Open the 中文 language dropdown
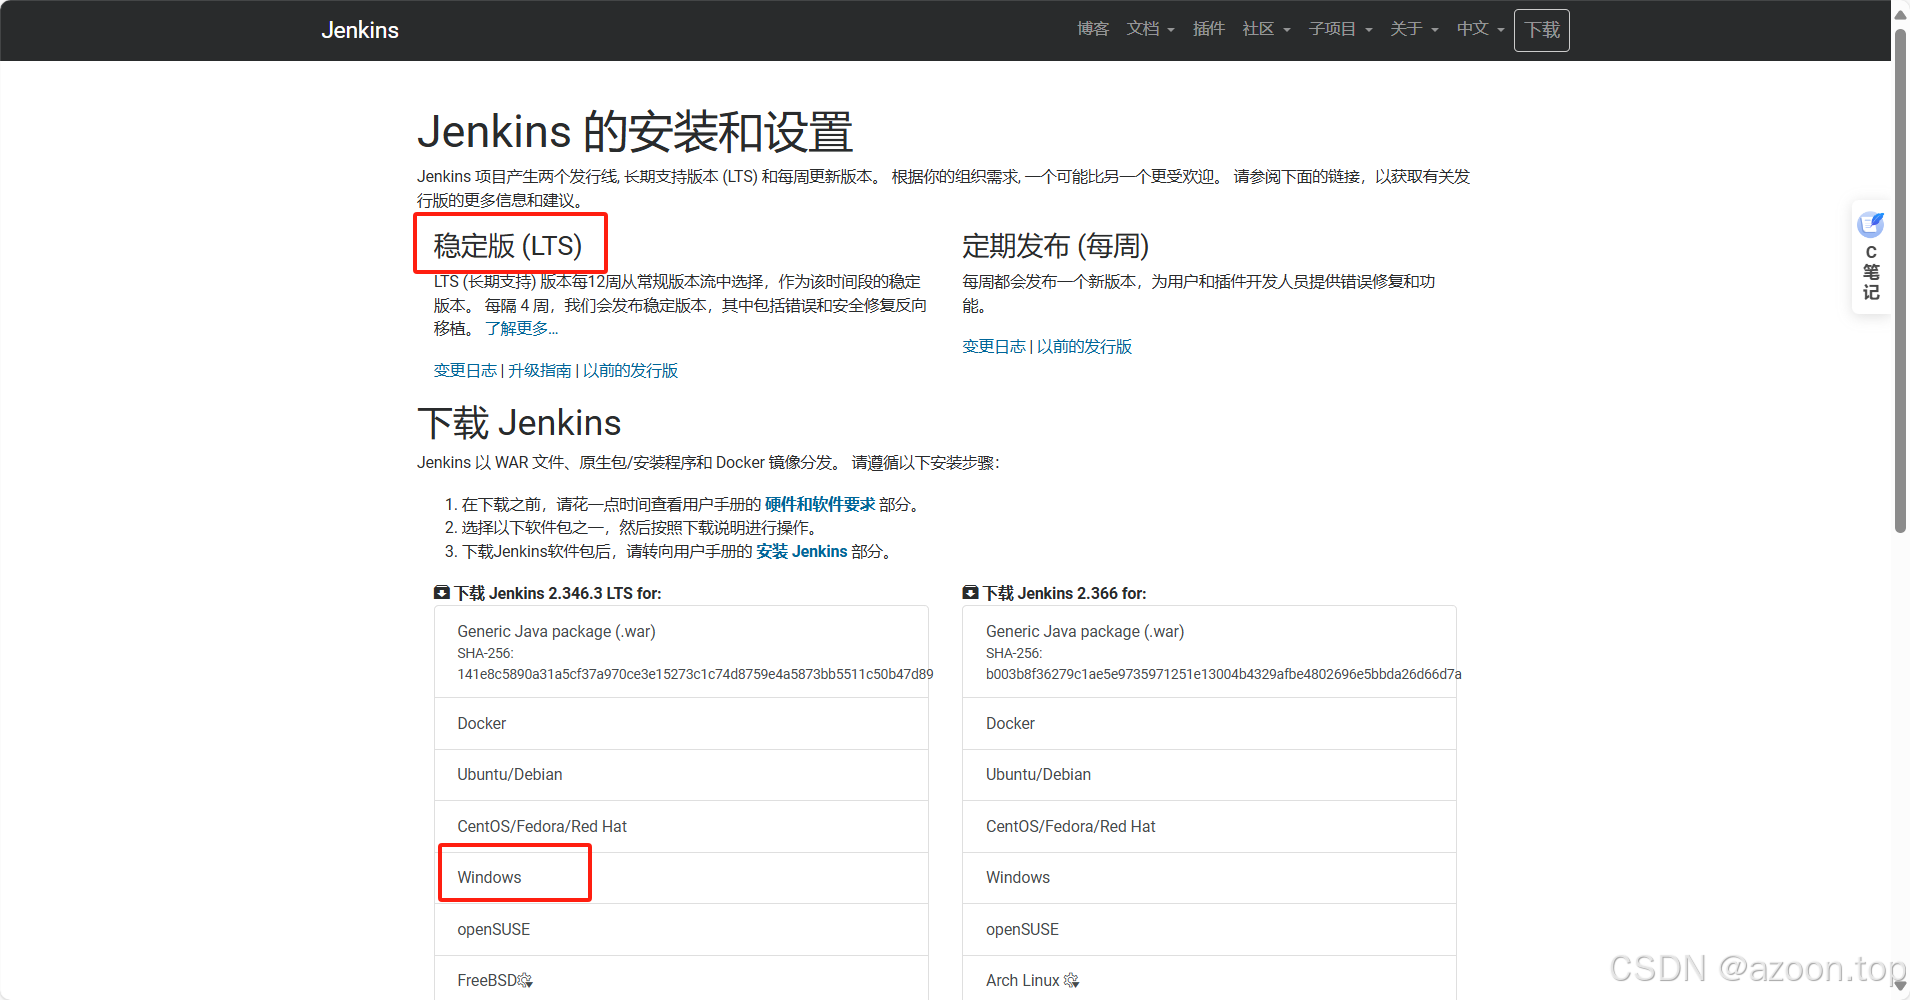 pos(1480,29)
